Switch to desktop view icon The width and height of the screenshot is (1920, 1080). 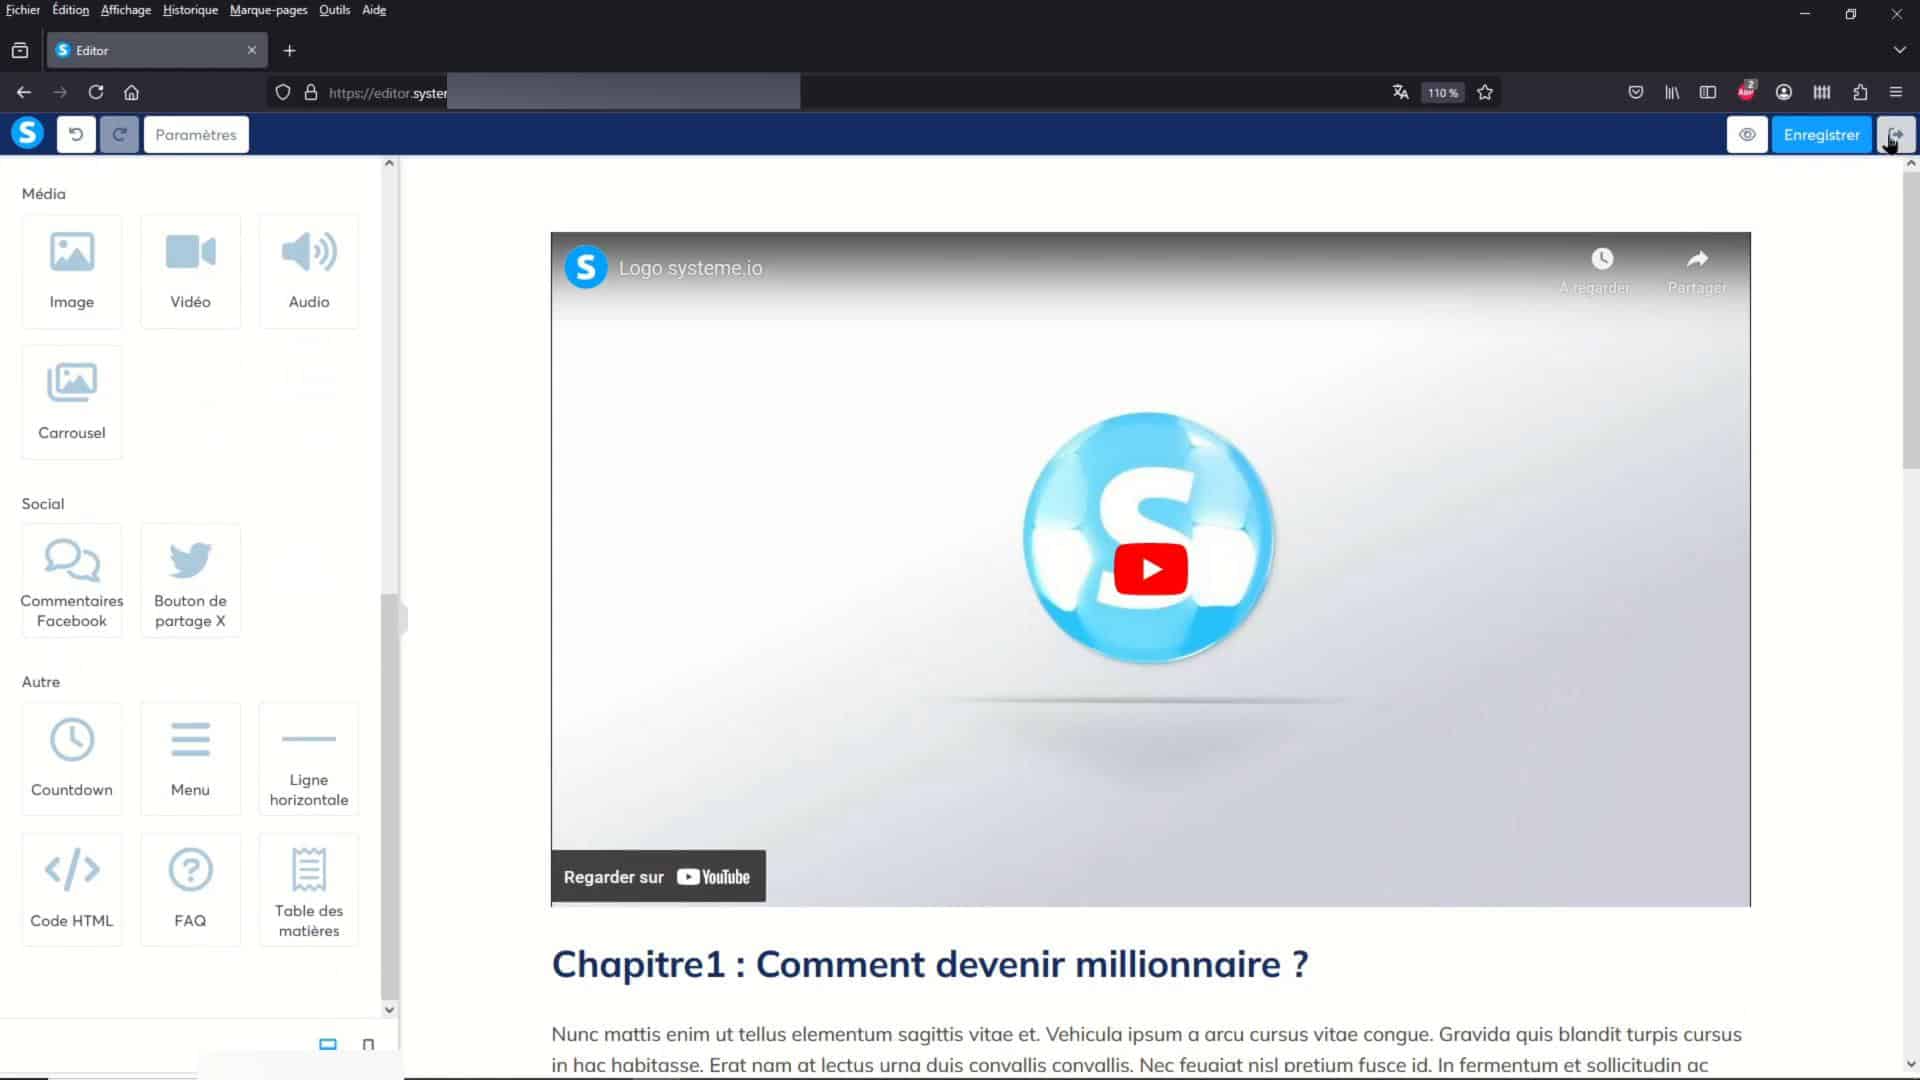click(328, 1044)
